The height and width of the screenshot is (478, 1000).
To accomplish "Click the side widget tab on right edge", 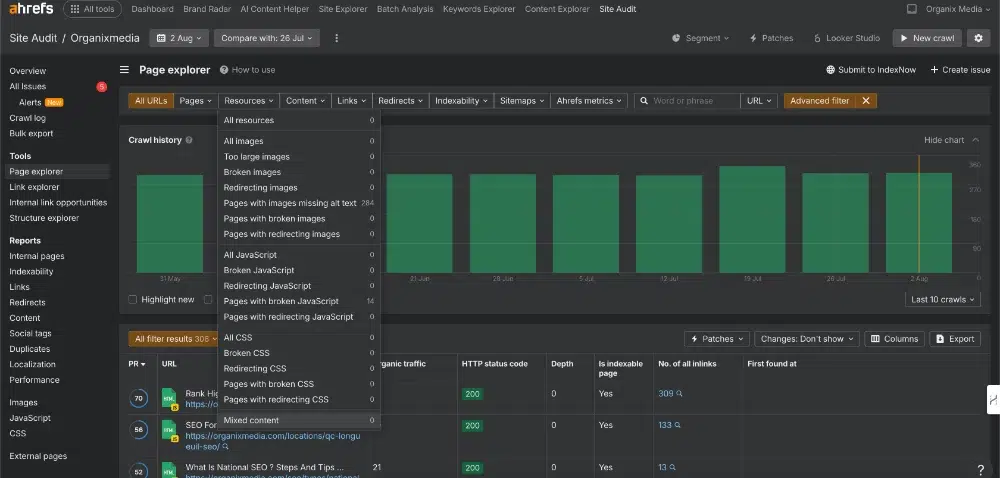I will coord(993,400).
